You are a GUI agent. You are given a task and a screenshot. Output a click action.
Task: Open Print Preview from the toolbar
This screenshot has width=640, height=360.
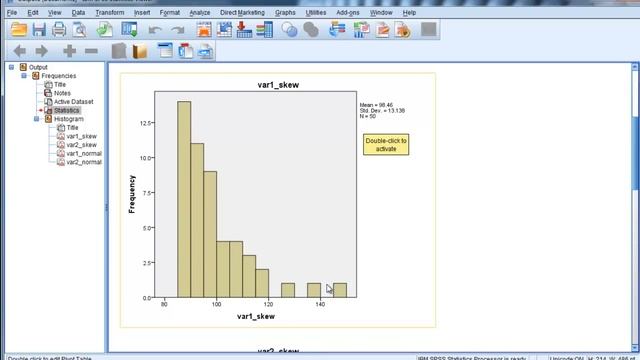pos(80,30)
